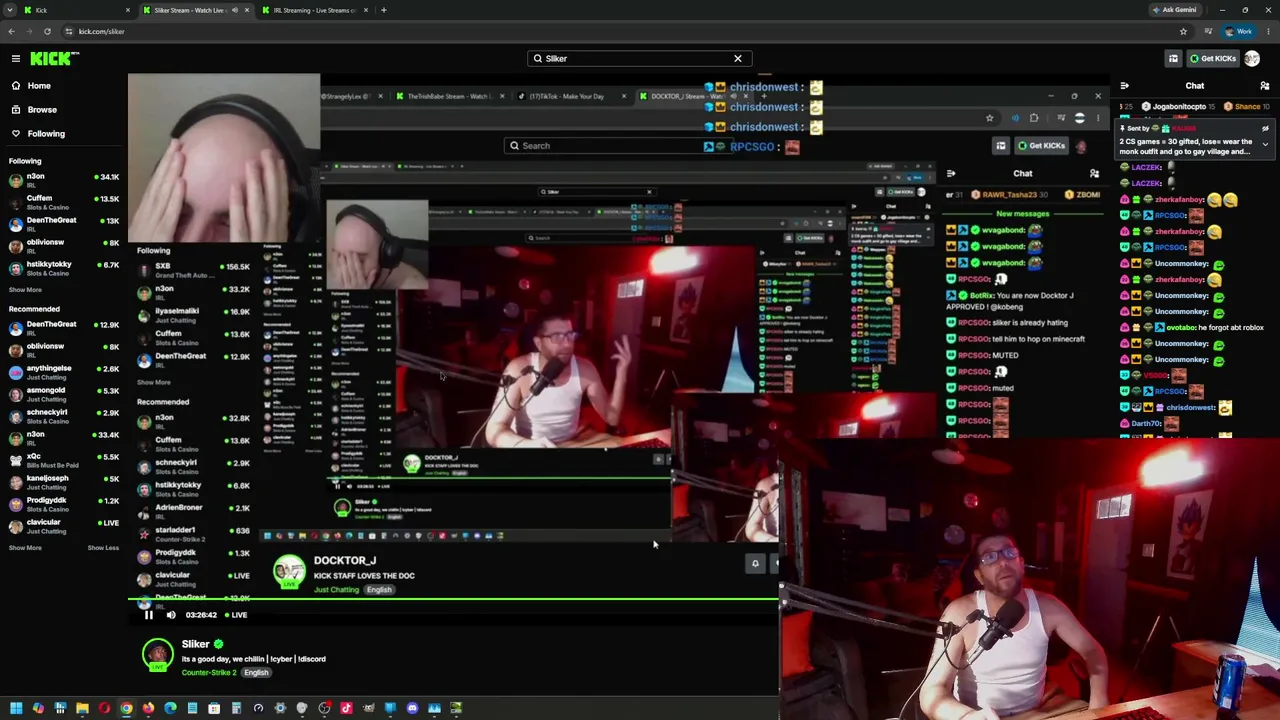Hide the pinned chat message
This screenshot has width=1280, height=720.
(x=1265, y=129)
